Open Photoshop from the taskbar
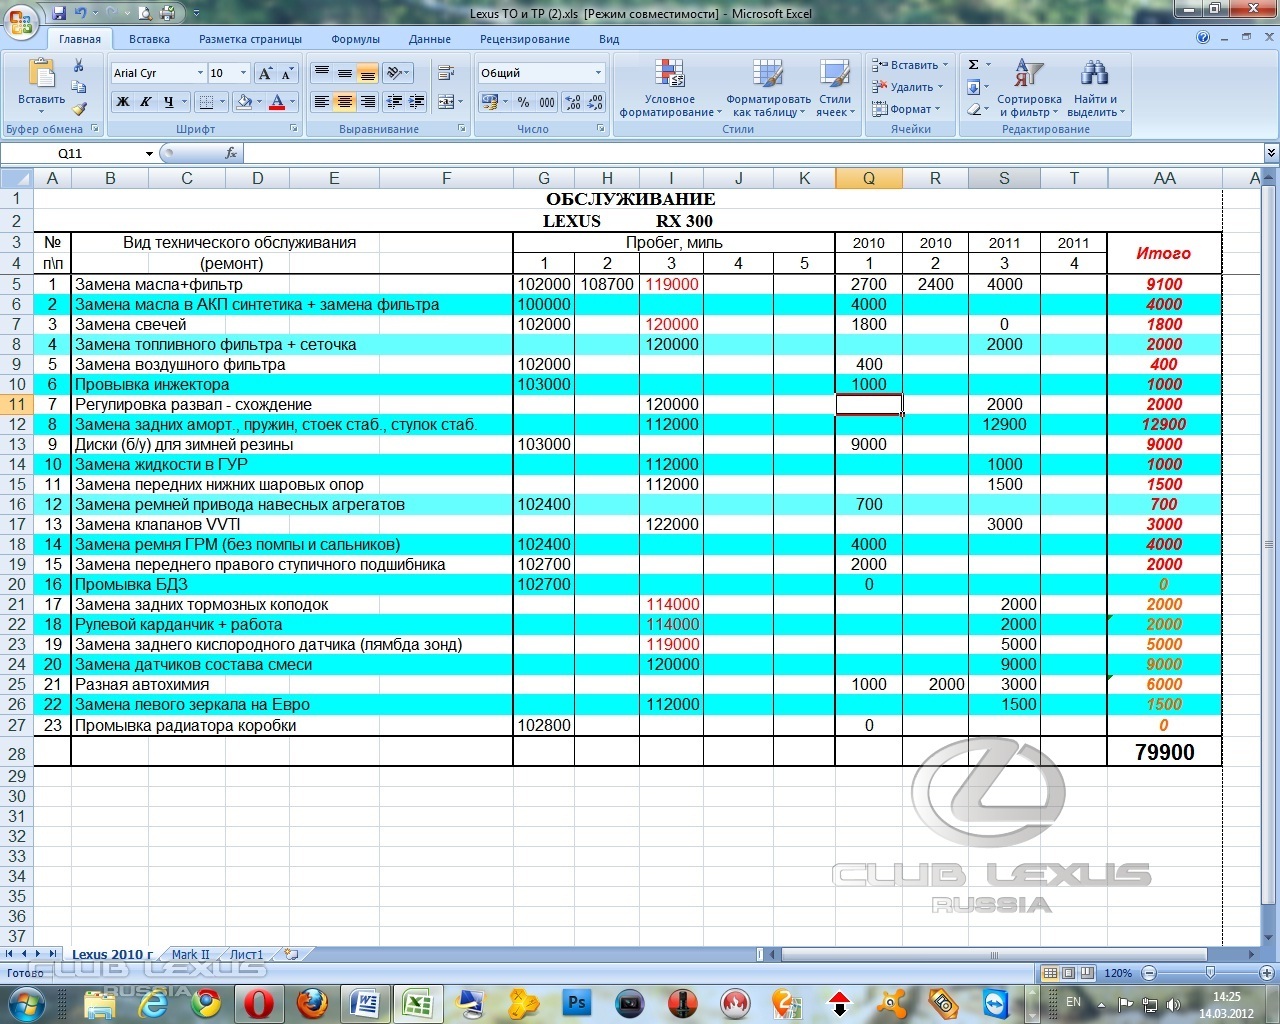 [x=577, y=1002]
